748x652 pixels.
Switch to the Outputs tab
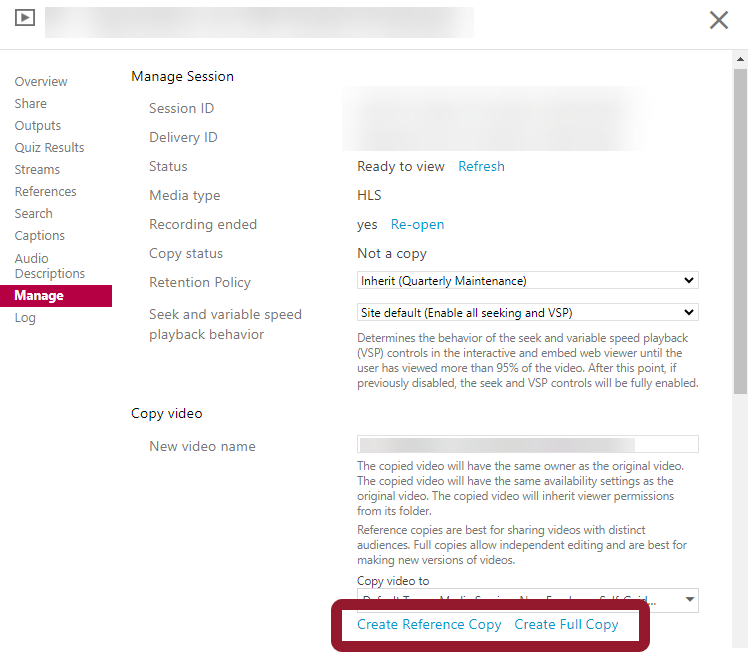38,126
